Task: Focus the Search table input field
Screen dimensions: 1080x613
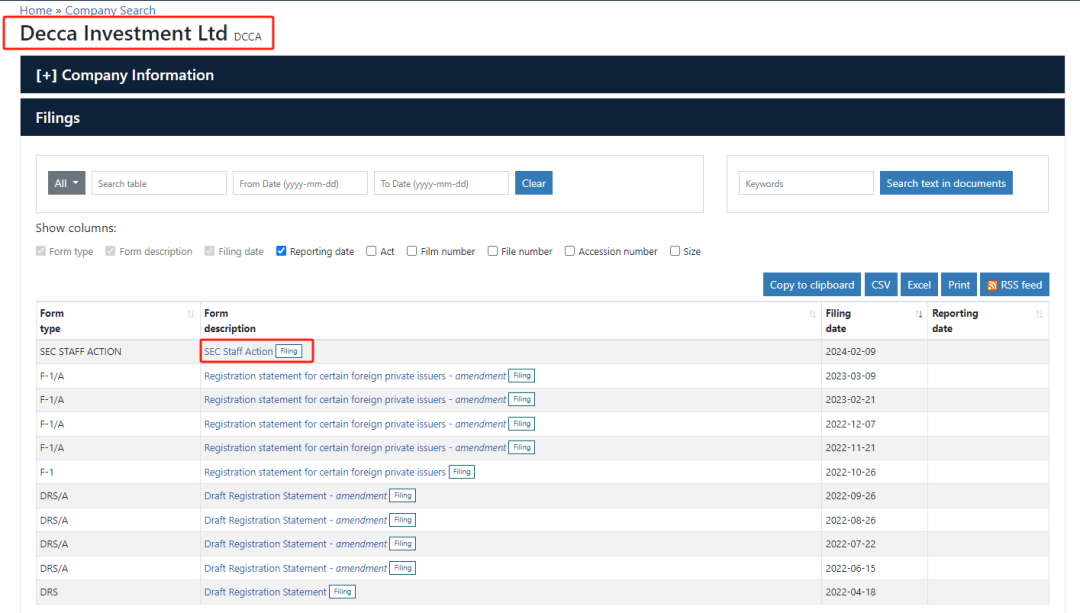Action: click(159, 183)
